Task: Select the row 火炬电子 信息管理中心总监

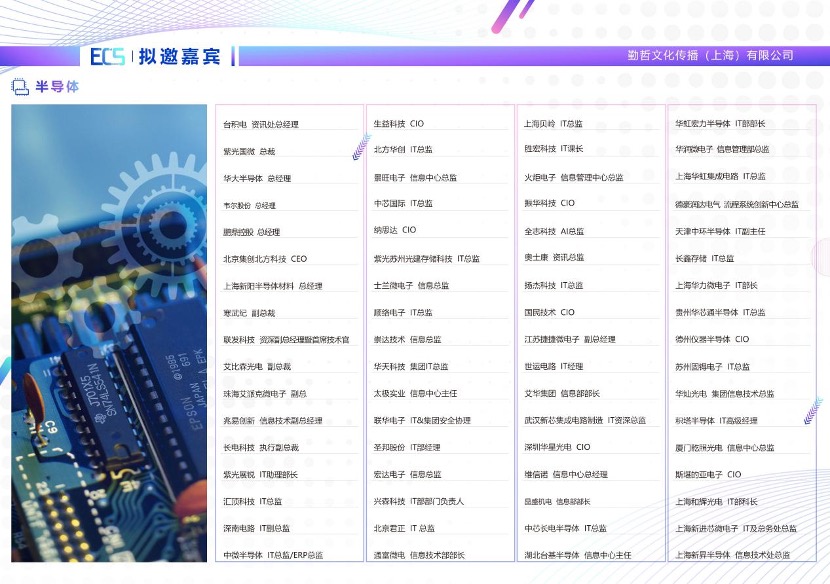Action: click(x=574, y=177)
